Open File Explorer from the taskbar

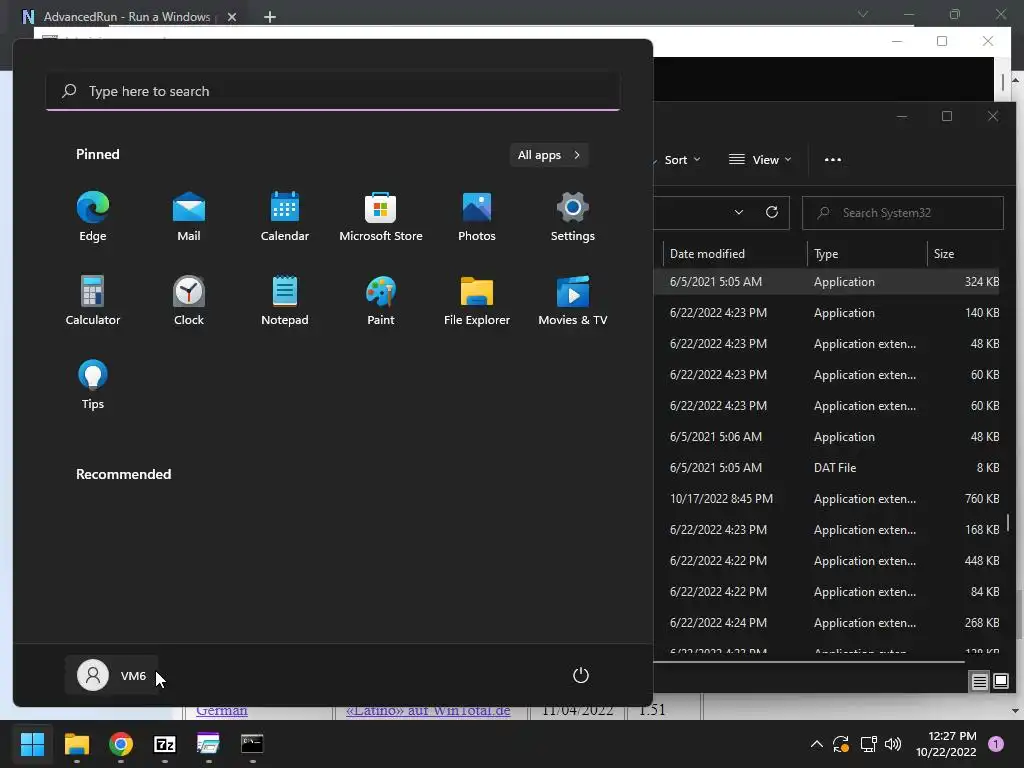(77, 744)
